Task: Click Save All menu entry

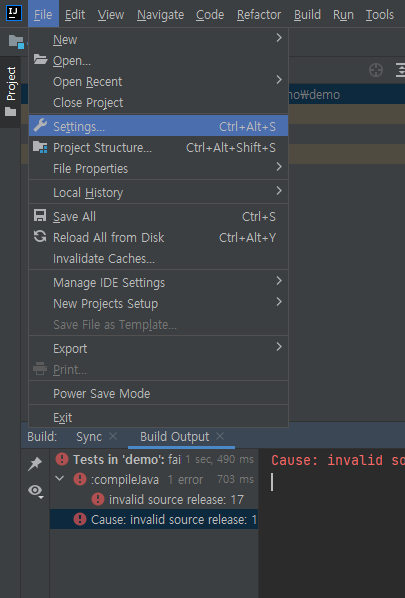Action: point(158,216)
